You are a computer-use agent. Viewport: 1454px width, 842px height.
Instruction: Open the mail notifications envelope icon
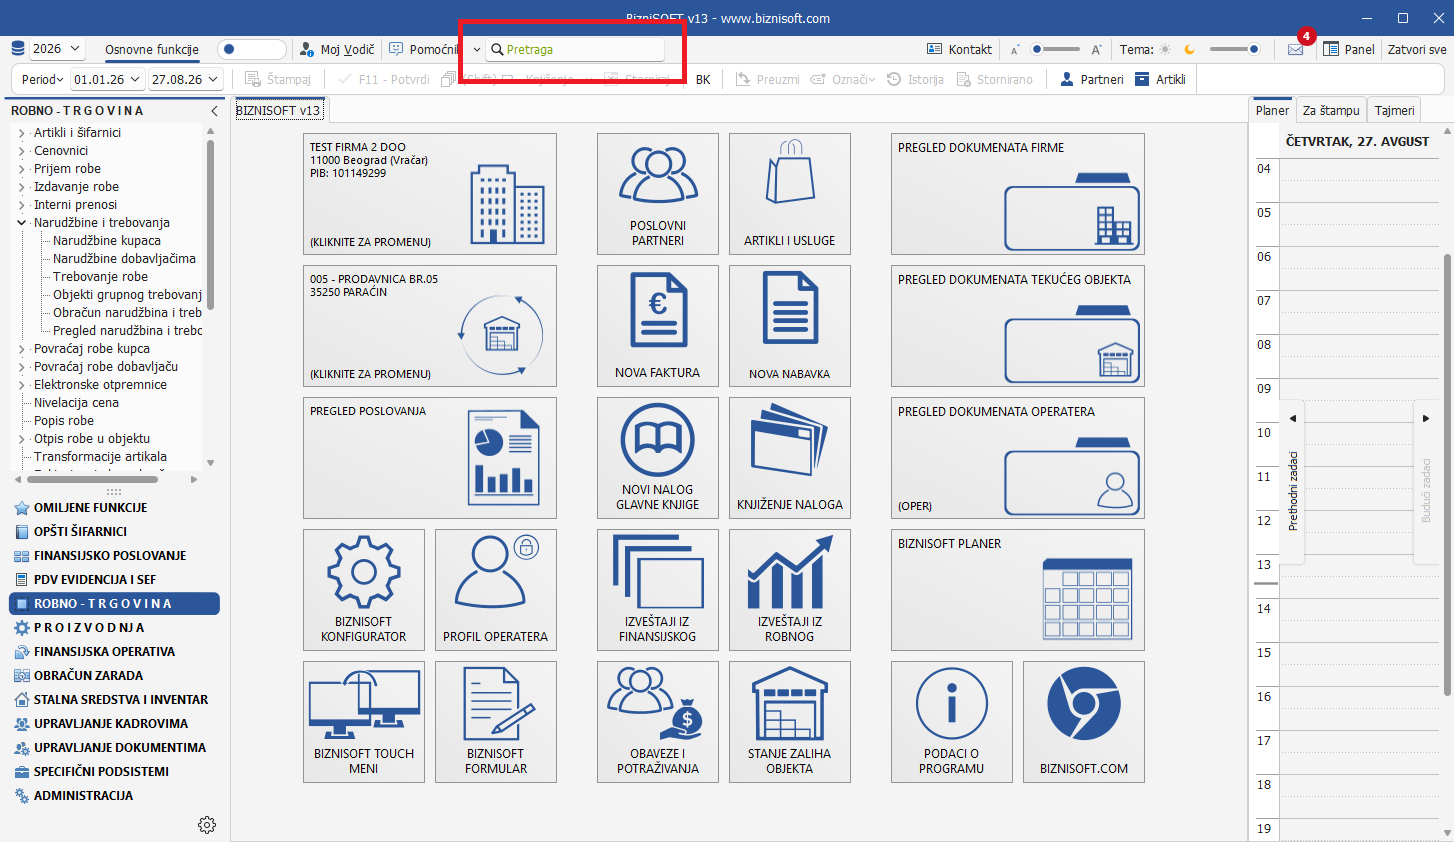click(x=1295, y=49)
